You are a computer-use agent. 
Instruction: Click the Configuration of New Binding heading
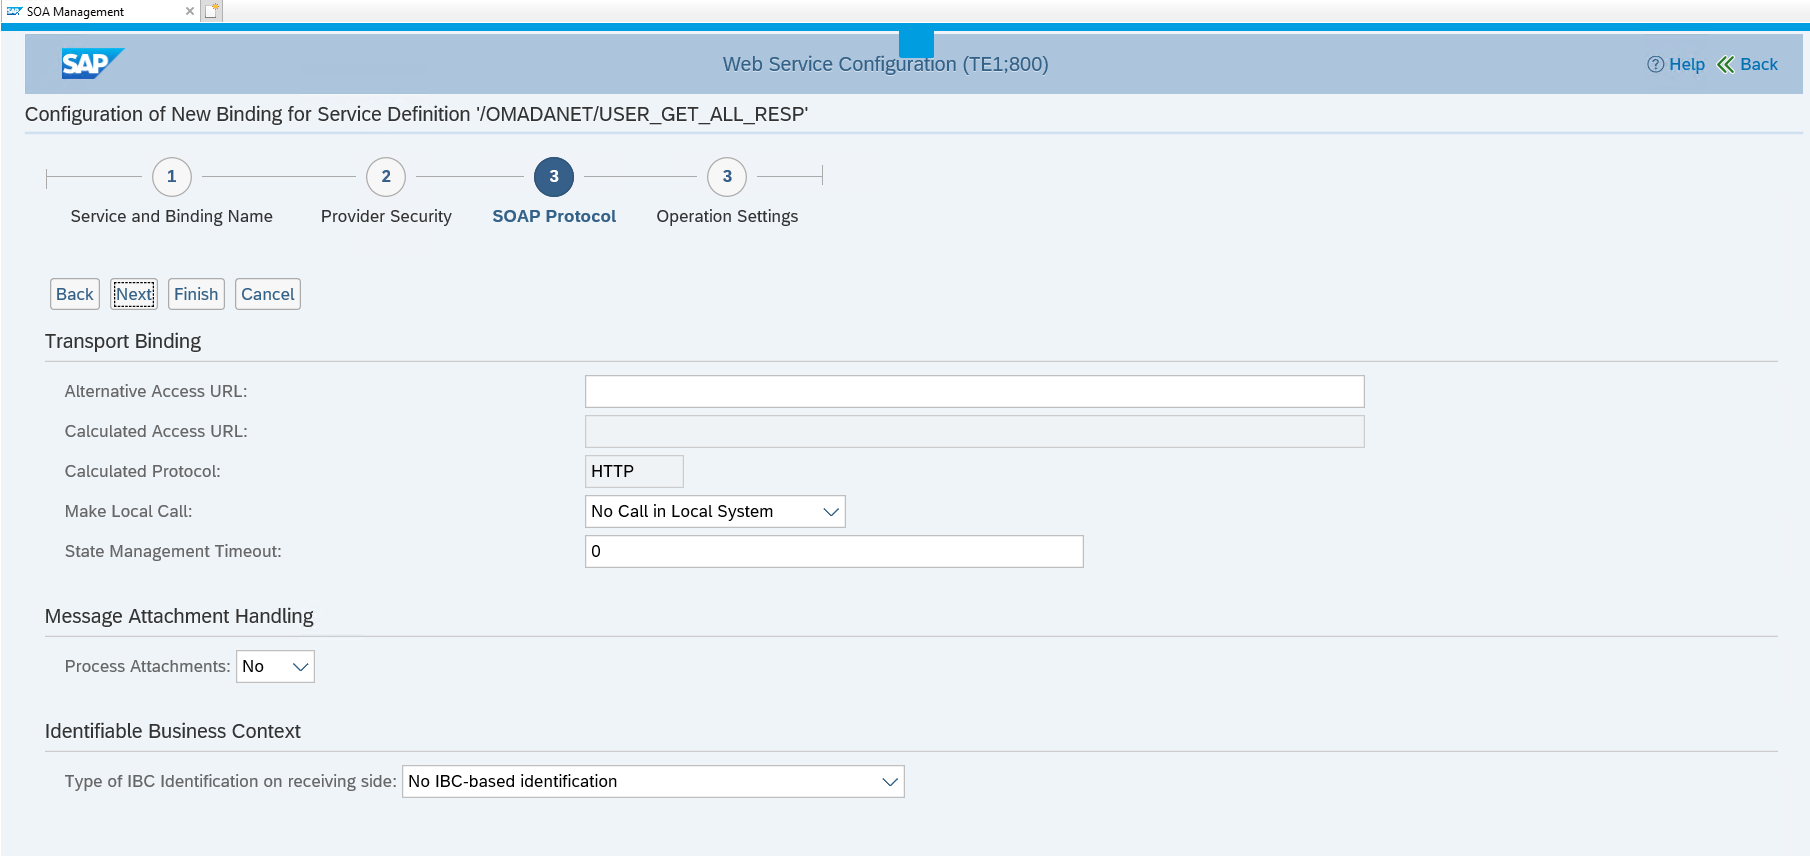pos(416,114)
